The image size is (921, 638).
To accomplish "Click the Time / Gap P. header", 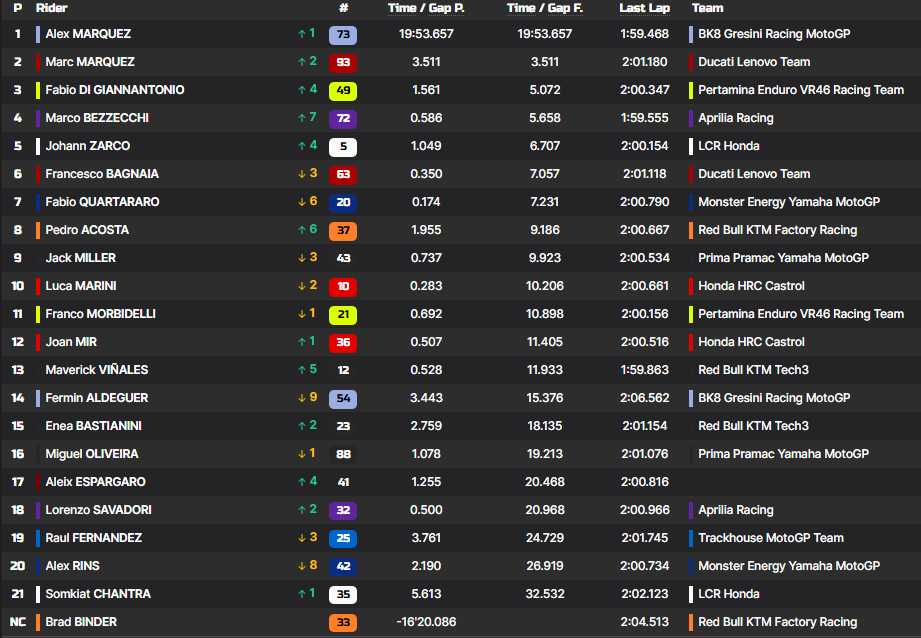I will coord(426,8).
